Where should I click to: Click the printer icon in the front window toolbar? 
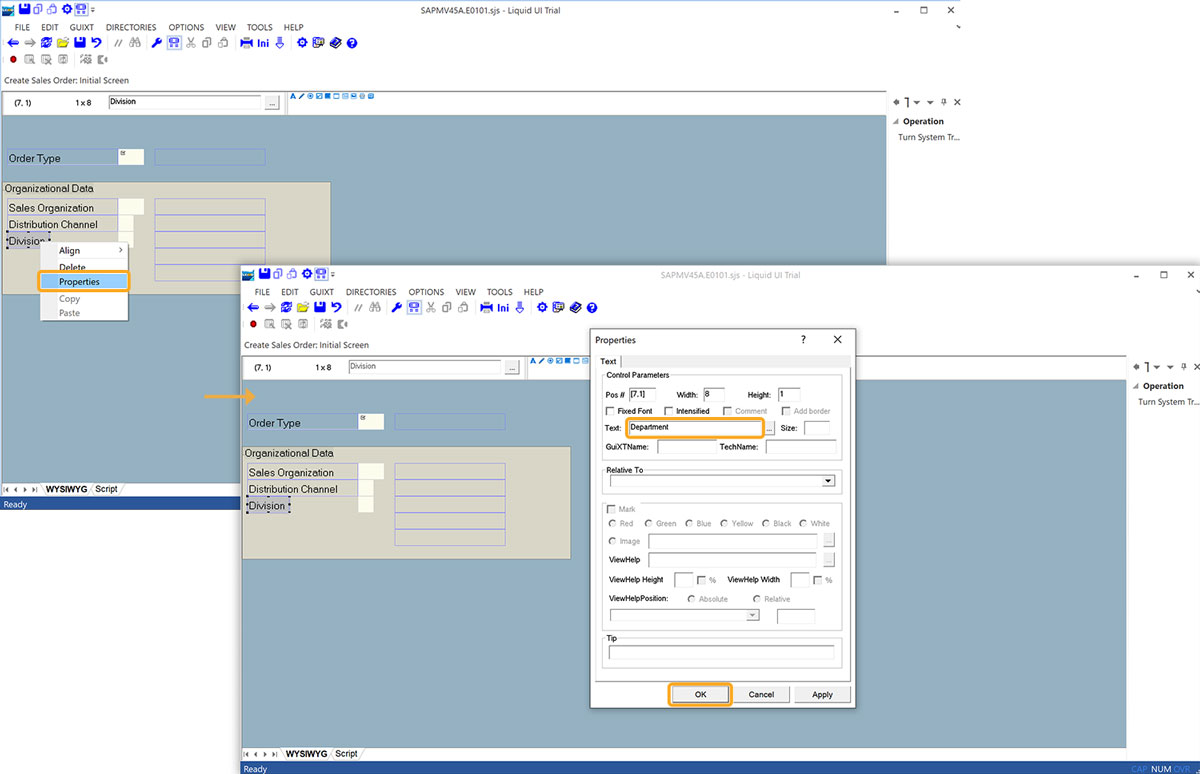click(x=486, y=308)
